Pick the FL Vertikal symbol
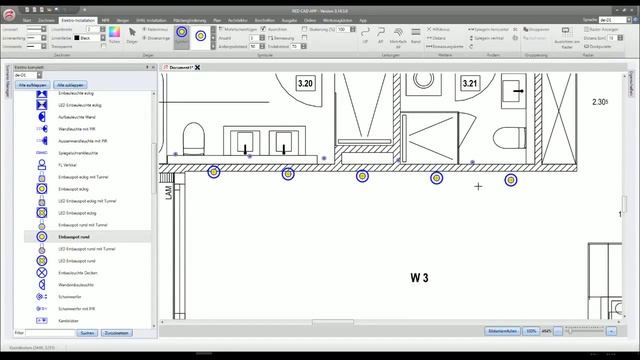640x360 pixels. coord(42,165)
